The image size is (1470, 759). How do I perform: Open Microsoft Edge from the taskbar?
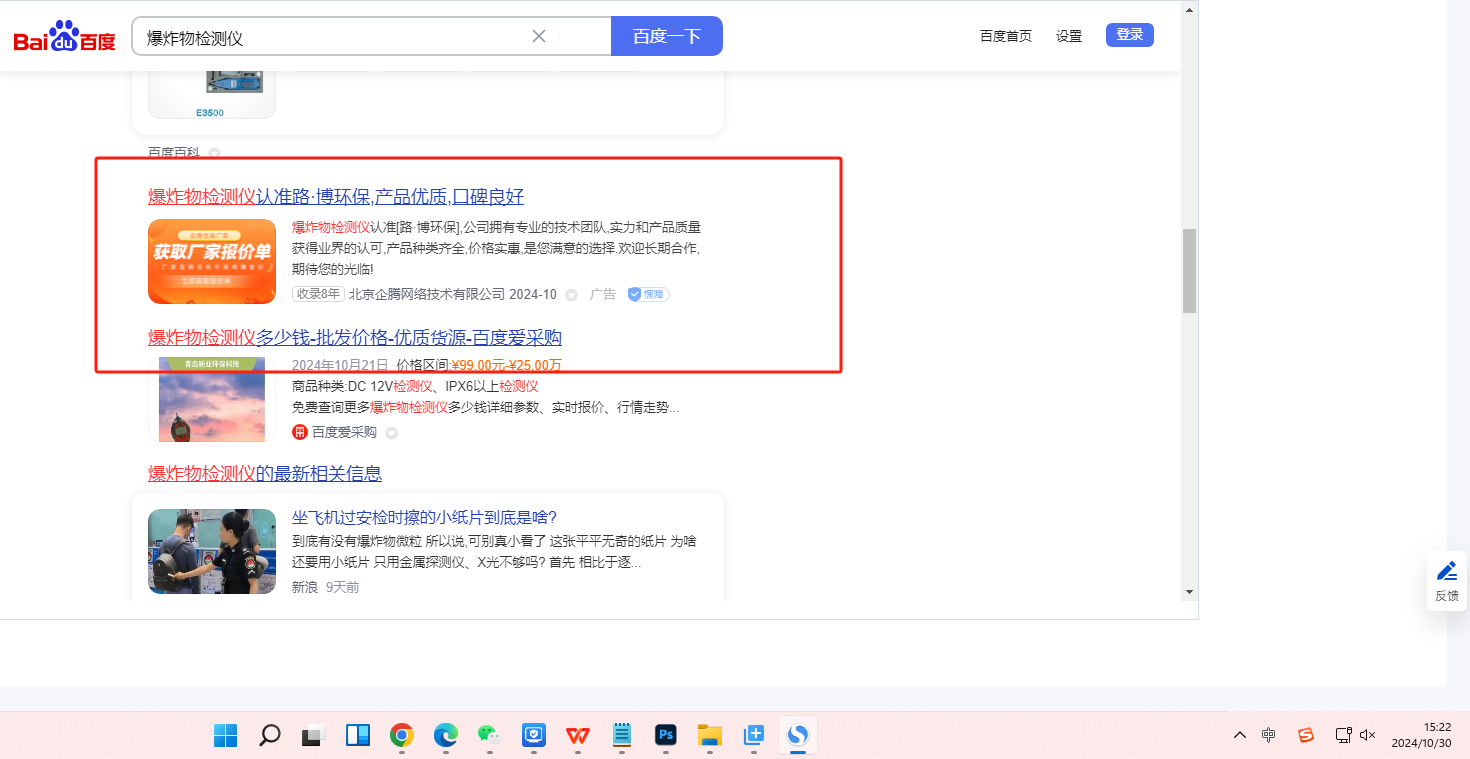coord(445,736)
